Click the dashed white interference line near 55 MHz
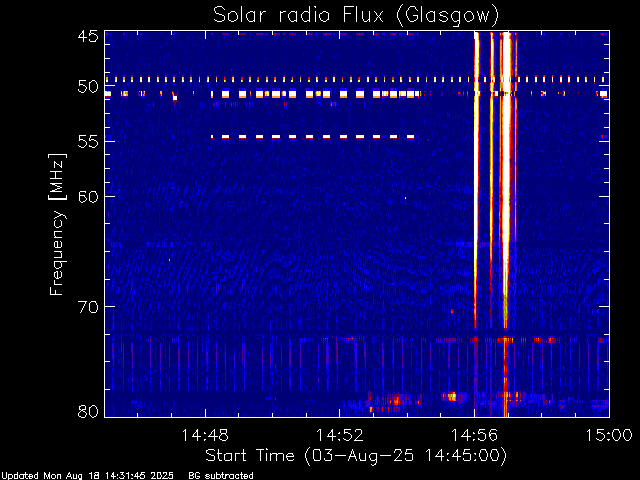 pyautogui.click(x=313, y=137)
